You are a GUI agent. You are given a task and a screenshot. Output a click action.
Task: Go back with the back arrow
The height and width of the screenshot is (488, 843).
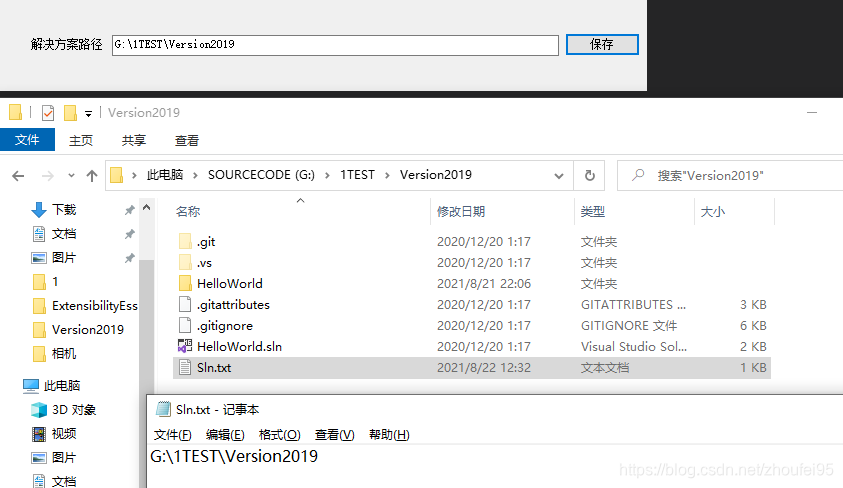(18, 176)
